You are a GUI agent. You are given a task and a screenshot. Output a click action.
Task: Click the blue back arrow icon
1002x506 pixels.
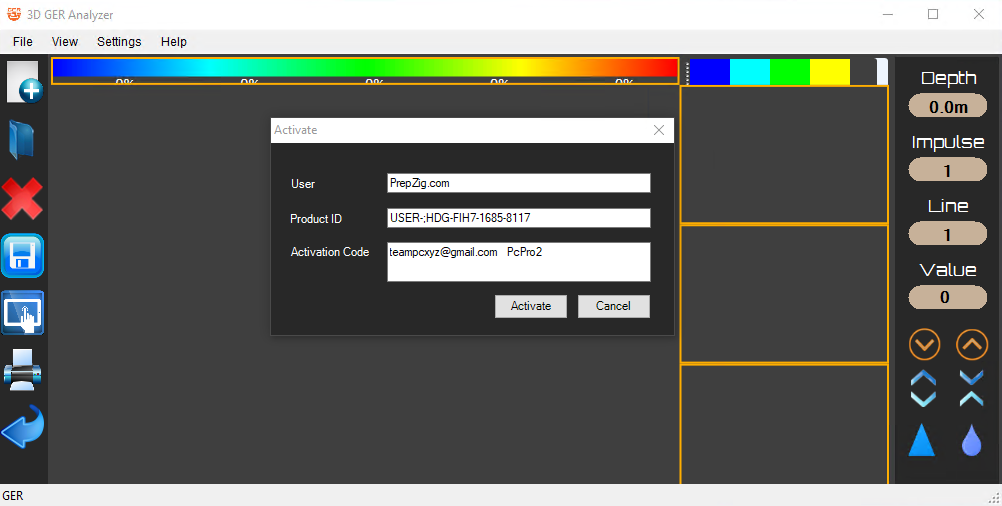click(22, 428)
